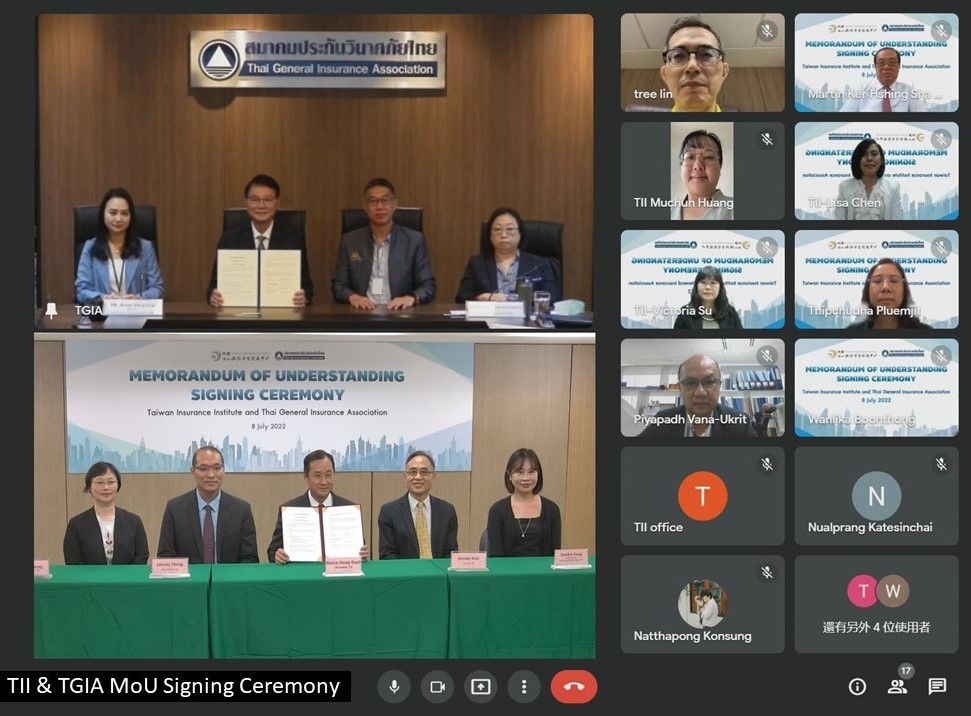
Task: Click muted mic icon on Thipchudha Pluemjit tile
Action: [941, 248]
